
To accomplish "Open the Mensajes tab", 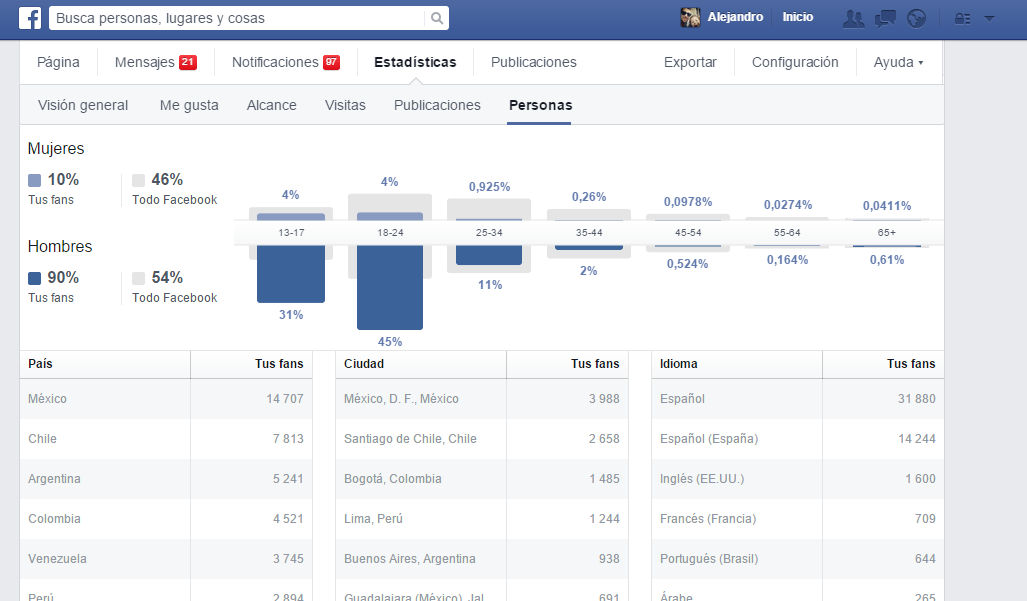I will (145, 62).
